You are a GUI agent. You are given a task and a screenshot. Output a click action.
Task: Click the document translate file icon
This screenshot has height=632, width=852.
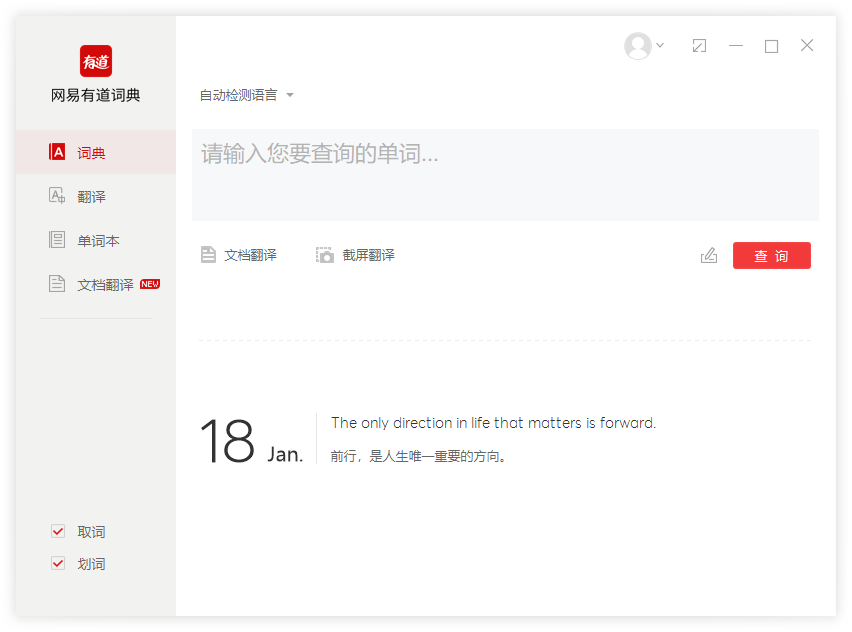208,255
